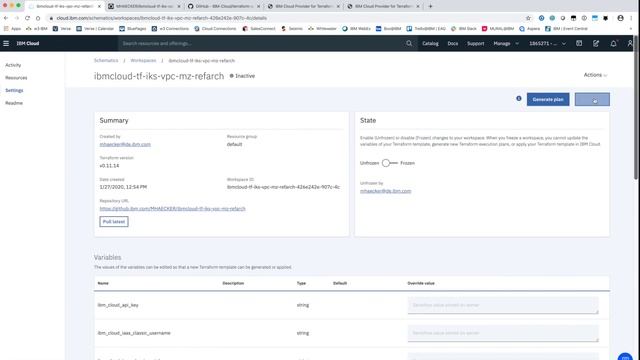
Task: Click the Override value column header
Action: point(421,283)
